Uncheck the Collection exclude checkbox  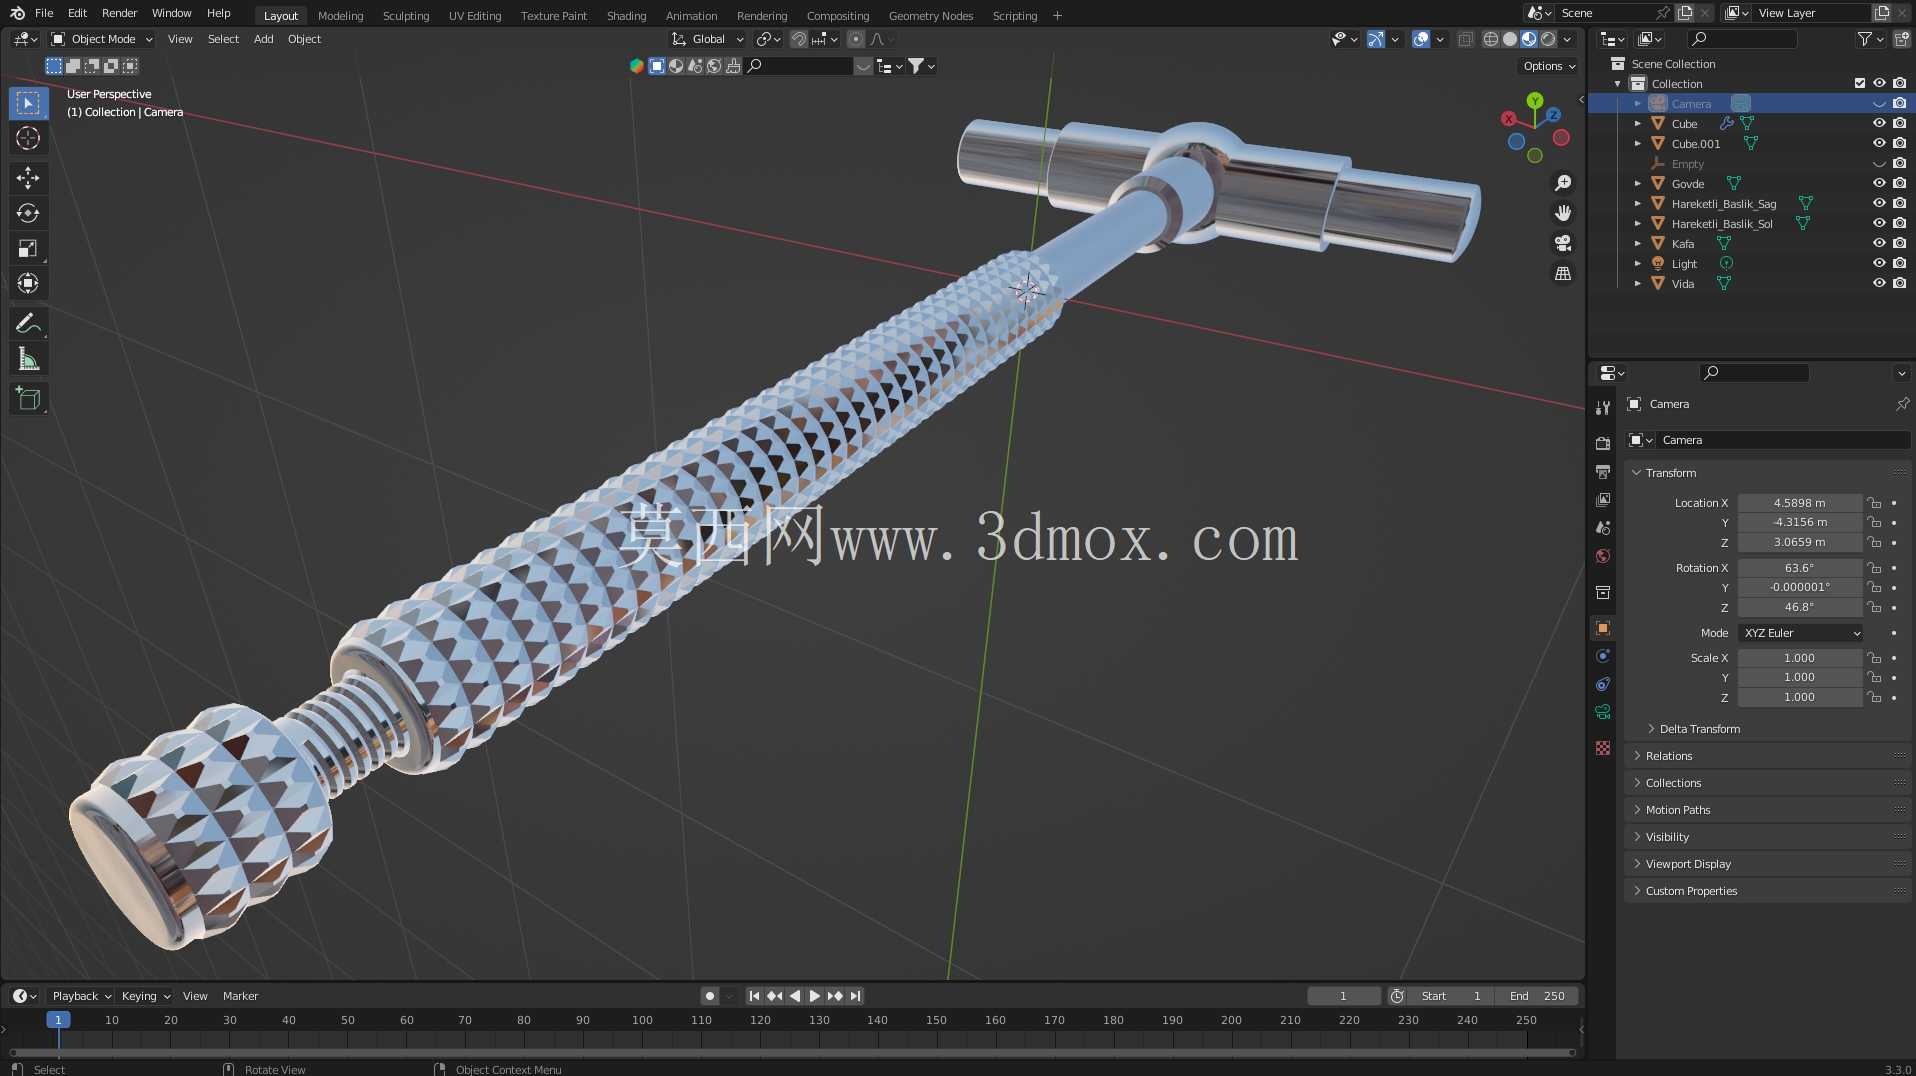(1860, 84)
